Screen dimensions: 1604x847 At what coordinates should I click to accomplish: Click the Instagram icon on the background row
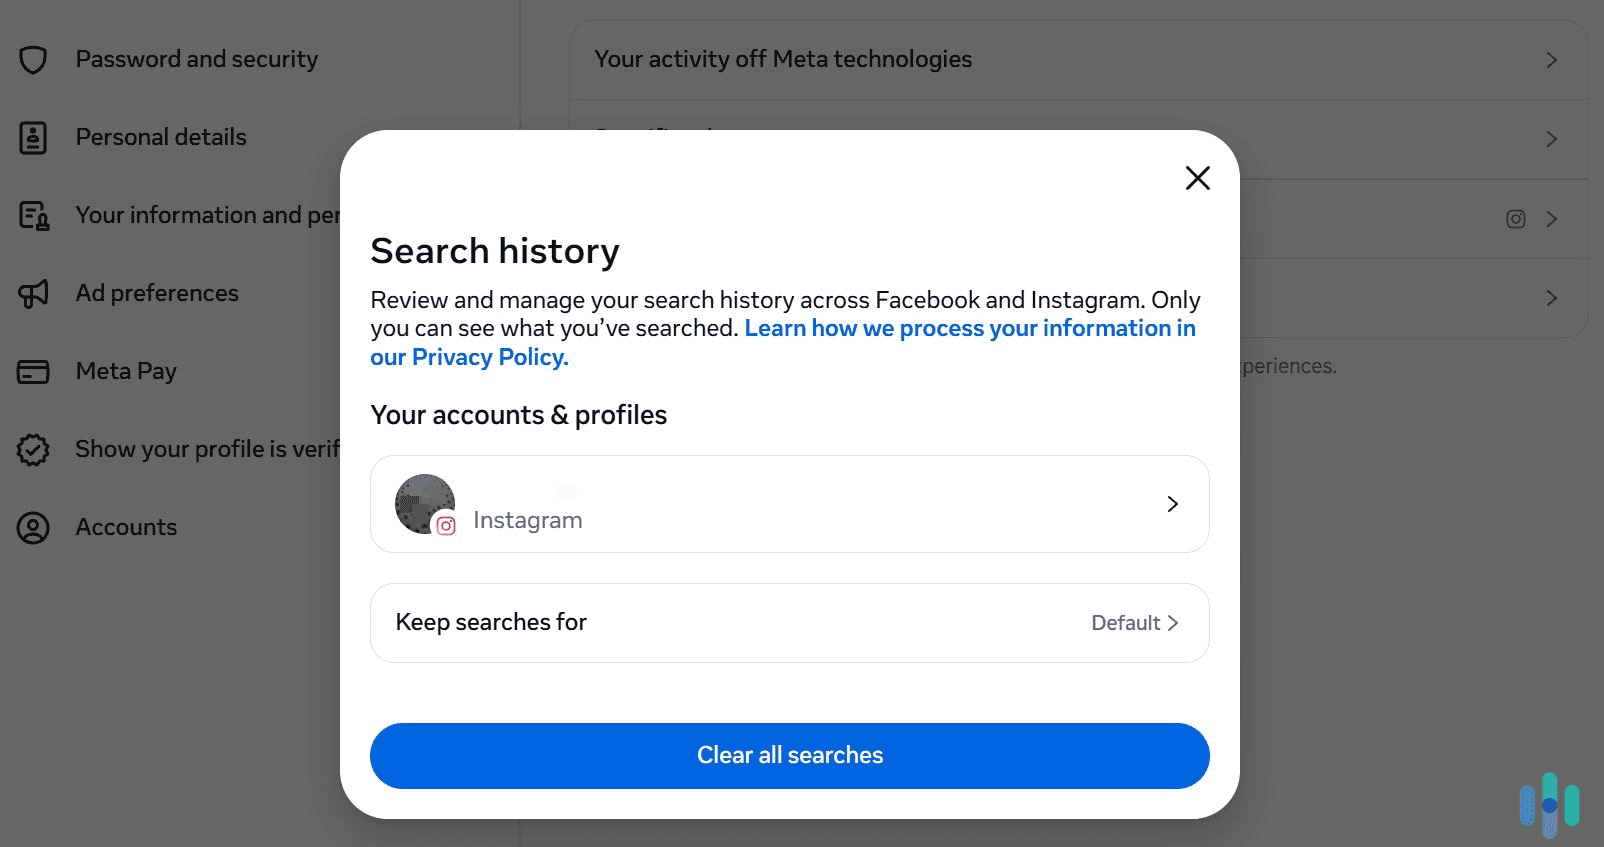click(1515, 219)
